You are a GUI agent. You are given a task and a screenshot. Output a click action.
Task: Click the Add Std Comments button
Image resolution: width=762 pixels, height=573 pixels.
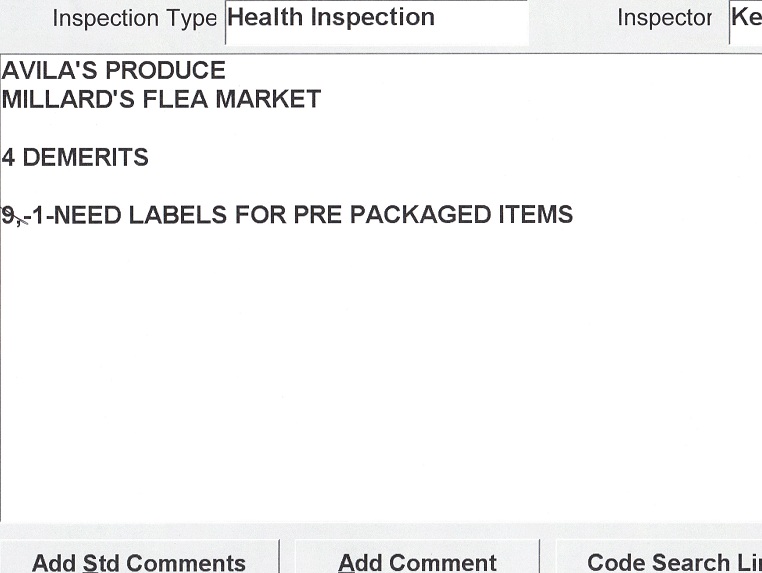tap(139, 560)
